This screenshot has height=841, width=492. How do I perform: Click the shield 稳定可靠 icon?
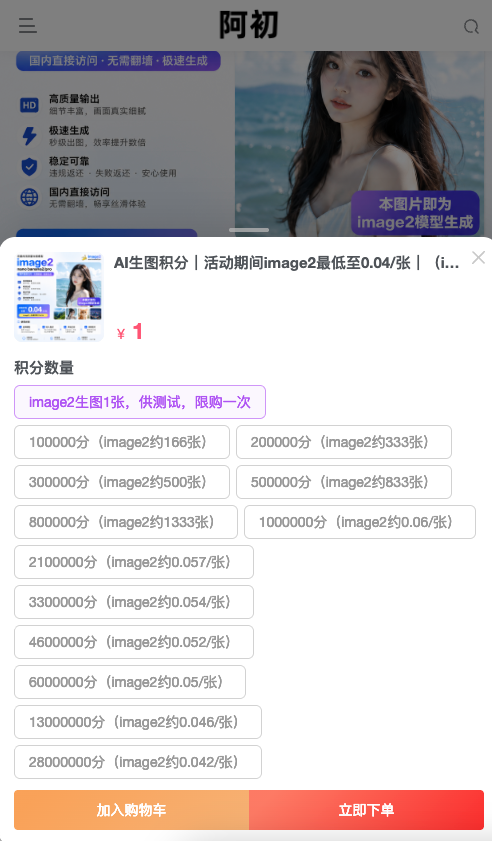coord(29,167)
